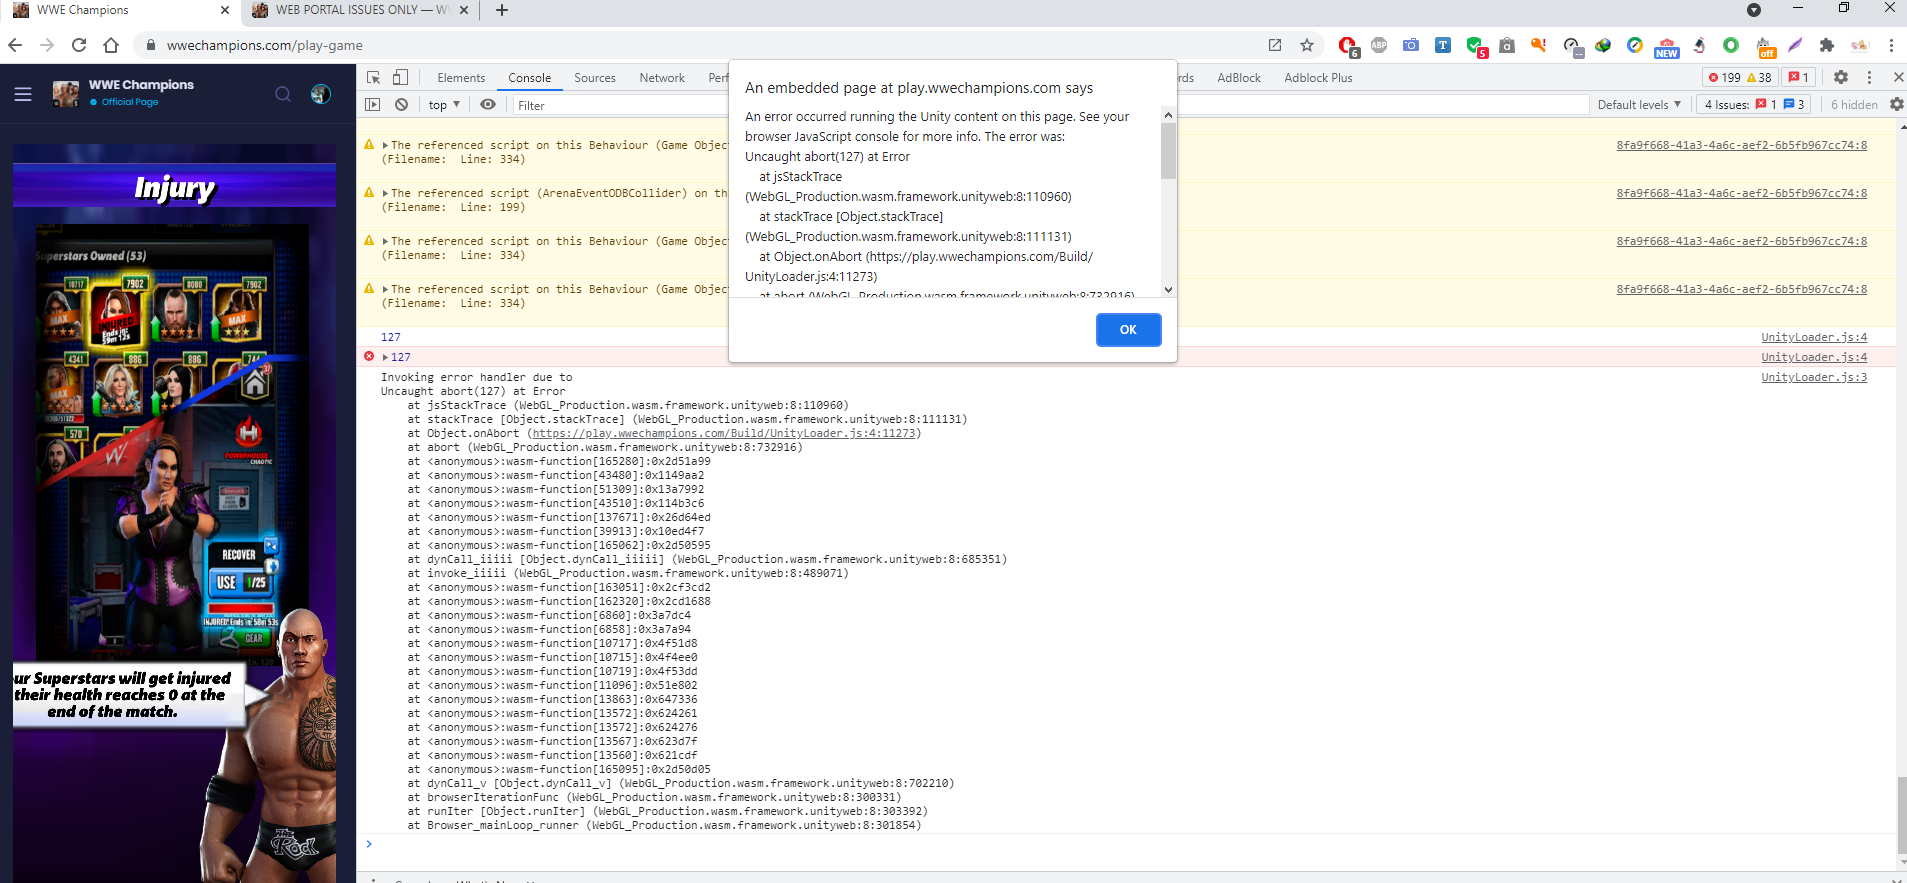Open DevTools settings gear
This screenshot has width=1907, height=883.
click(x=1841, y=77)
